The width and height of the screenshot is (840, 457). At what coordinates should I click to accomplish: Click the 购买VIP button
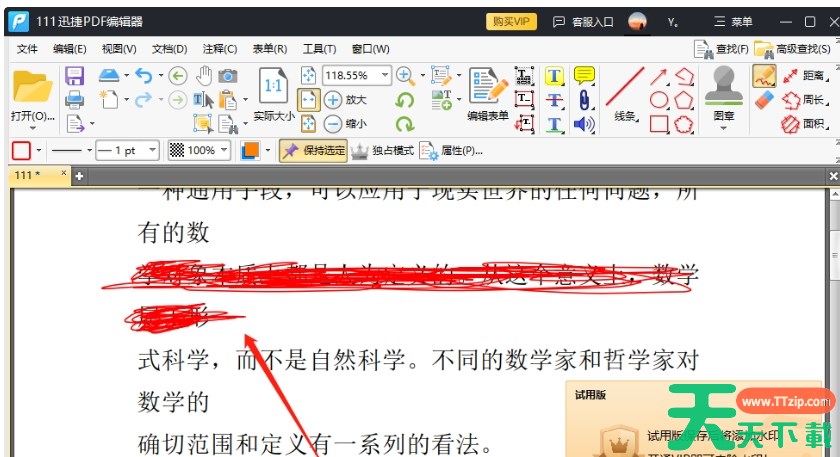pos(511,21)
